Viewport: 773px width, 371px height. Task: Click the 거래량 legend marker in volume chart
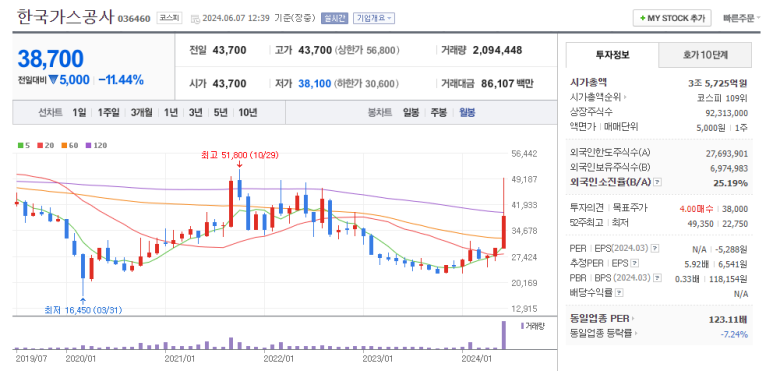point(522,326)
